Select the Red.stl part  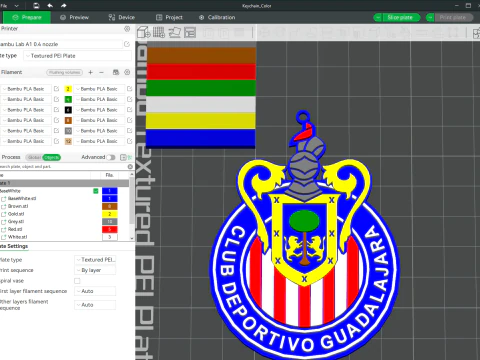point(15,229)
